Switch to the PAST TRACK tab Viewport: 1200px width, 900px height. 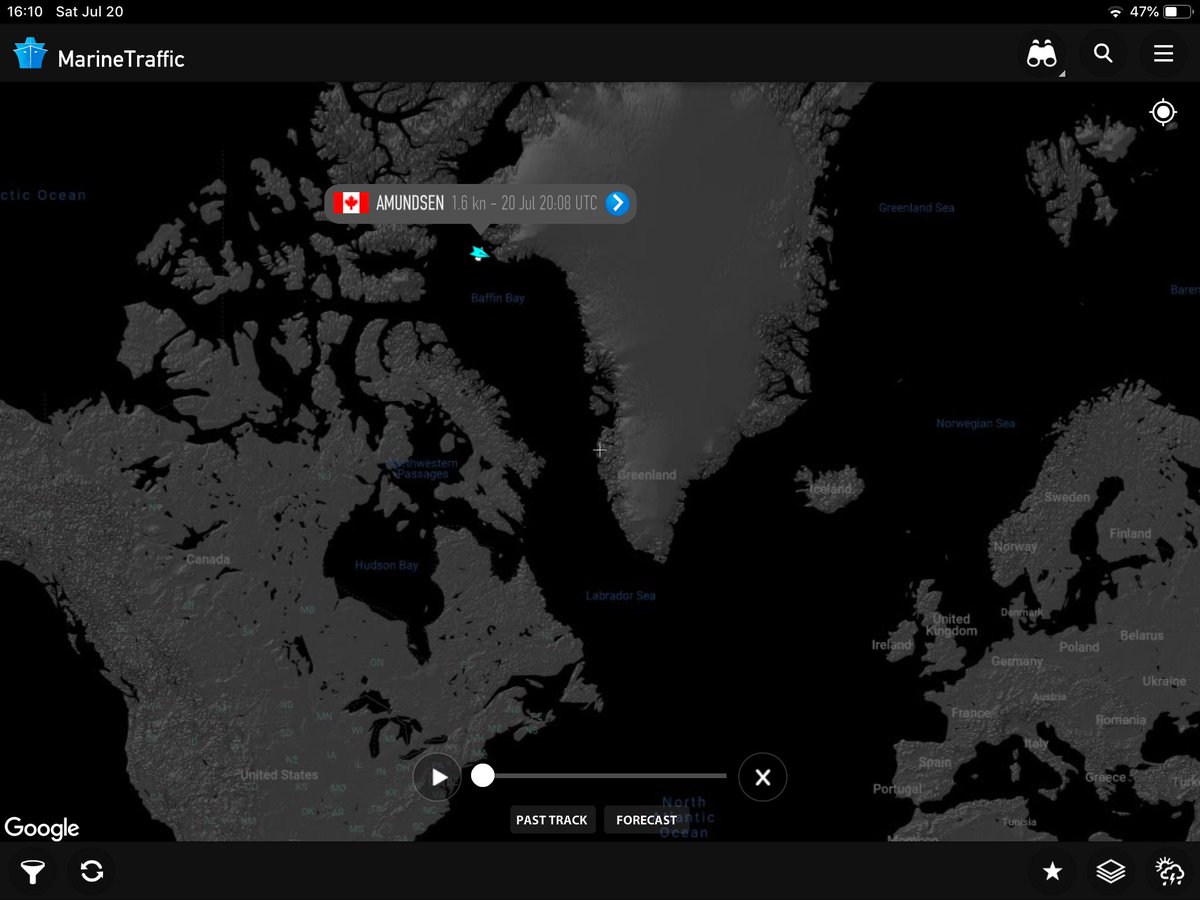(552, 819)
